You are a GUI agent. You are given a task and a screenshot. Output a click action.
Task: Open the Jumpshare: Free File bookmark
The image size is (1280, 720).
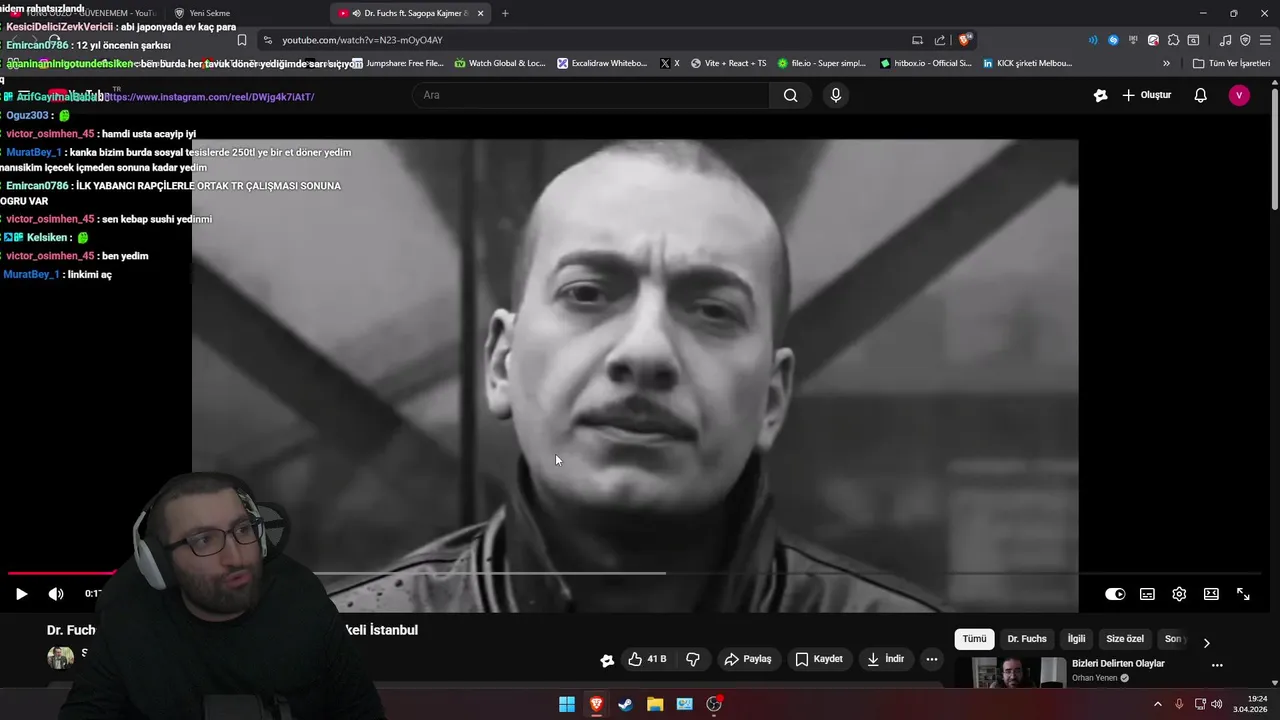point(397,63)
